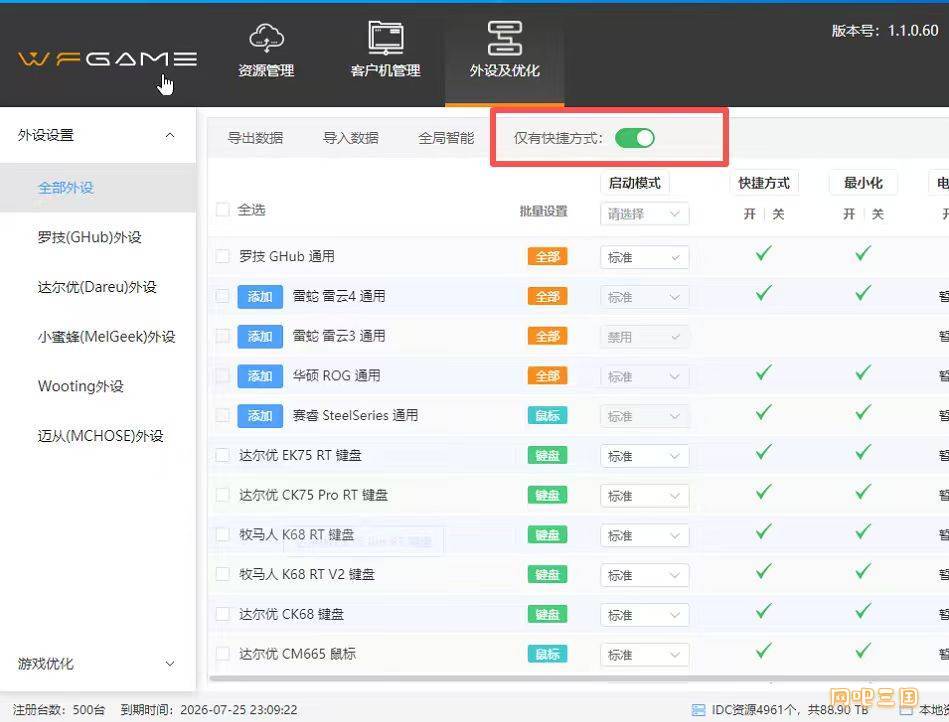
Task: Select Wooting外设 in the sidebar
Action: pyautogui.click(x=81, y=387)
